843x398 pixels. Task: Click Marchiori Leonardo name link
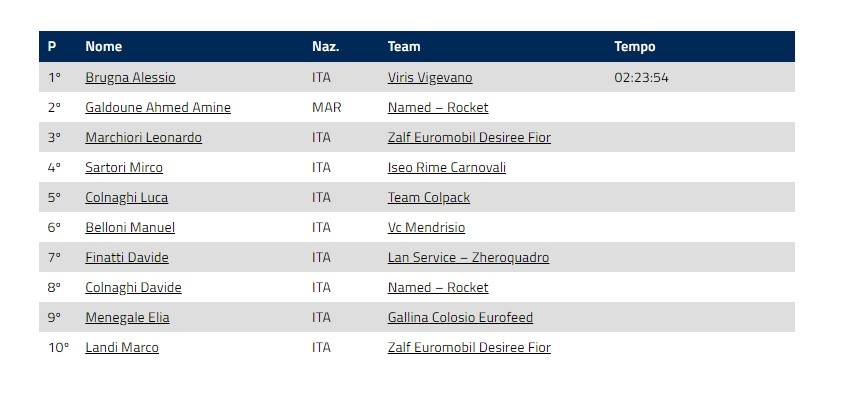point(144,138)
